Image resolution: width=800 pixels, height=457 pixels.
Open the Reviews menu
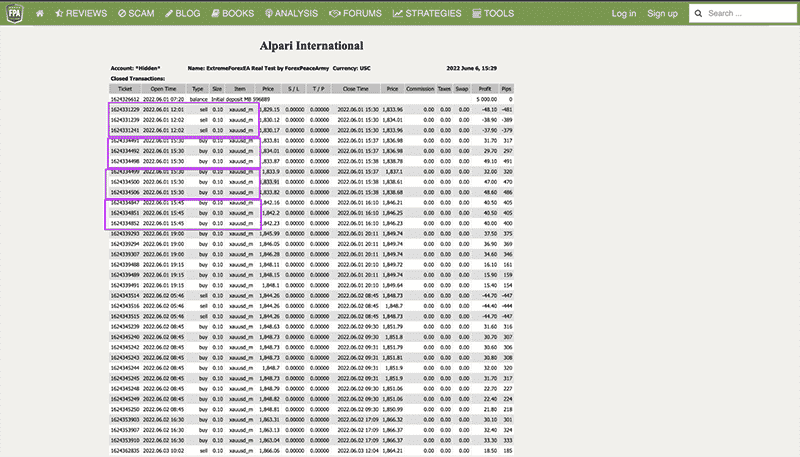(81, 13)
